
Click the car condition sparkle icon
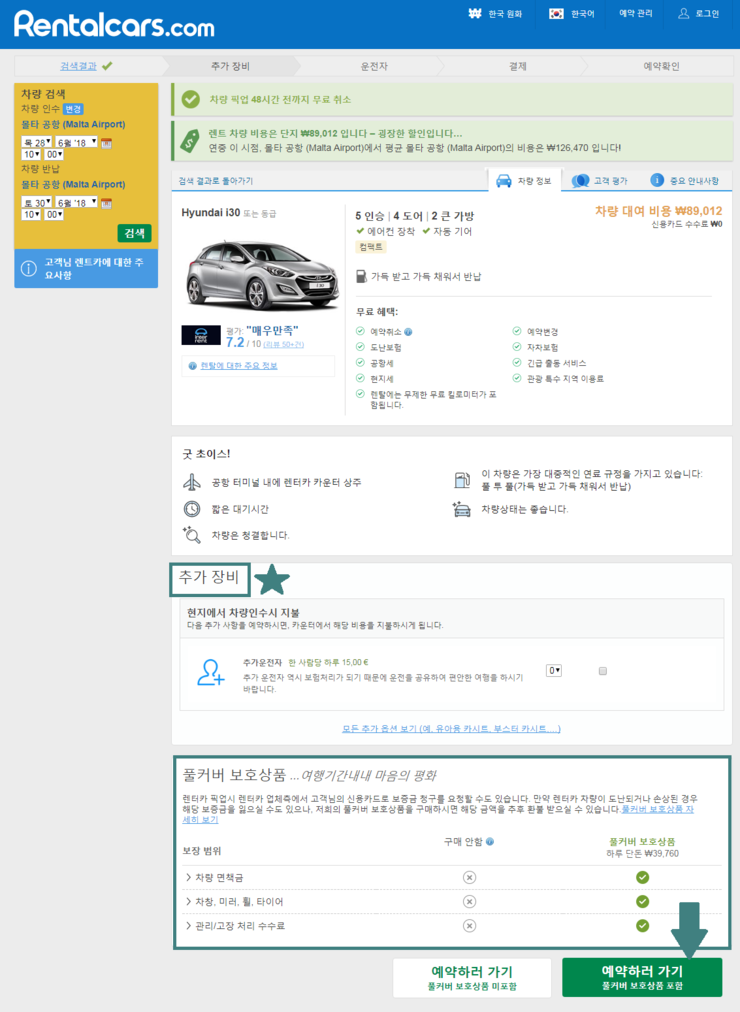click(462, 509)
